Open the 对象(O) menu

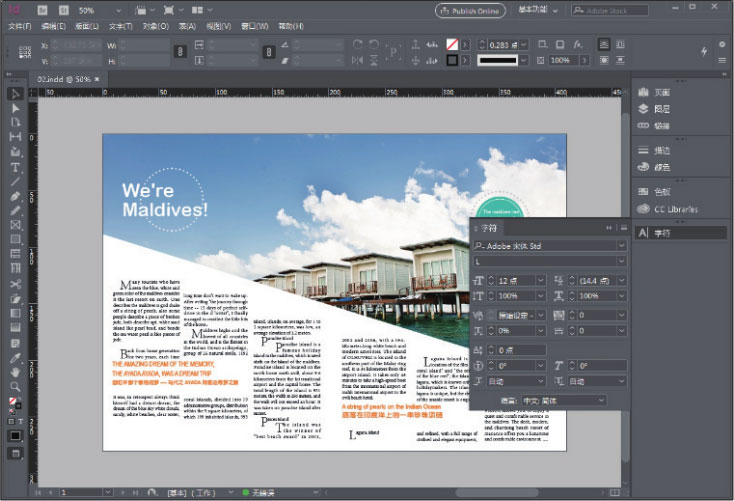click(x=155, y=26)
